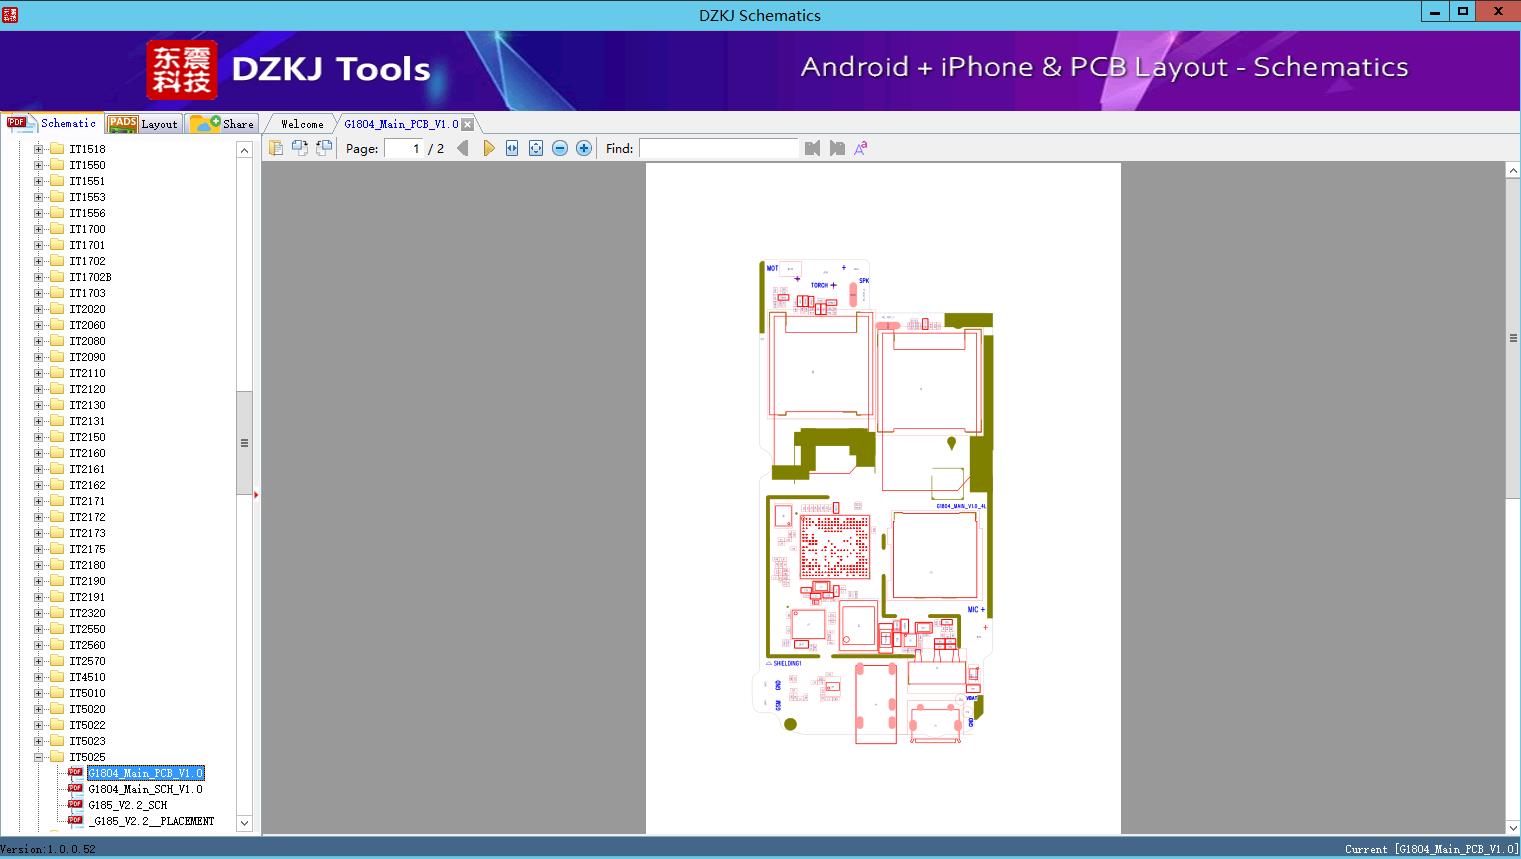The height and width of the screenshot is (859, 1521).
Task: Minimize the DZKJ Schematics window
Action: click(x=1435, y=11)
